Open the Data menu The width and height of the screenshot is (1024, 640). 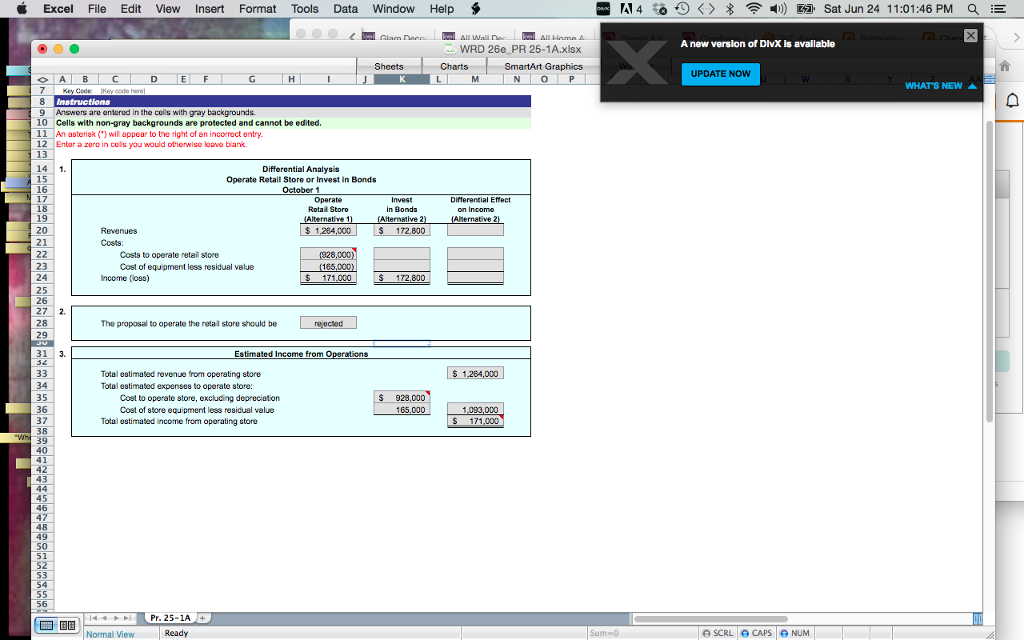click(x=345, y=8)
